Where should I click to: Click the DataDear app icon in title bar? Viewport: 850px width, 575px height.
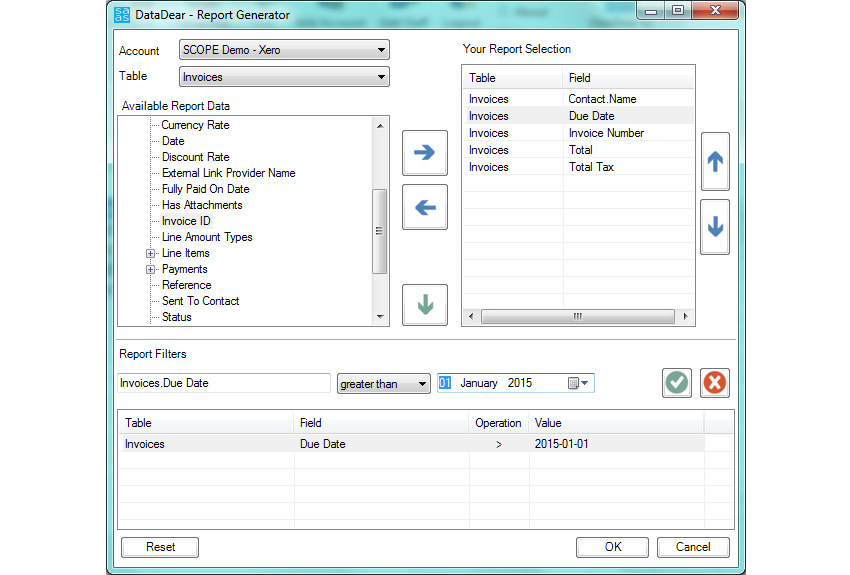point(122,15)
